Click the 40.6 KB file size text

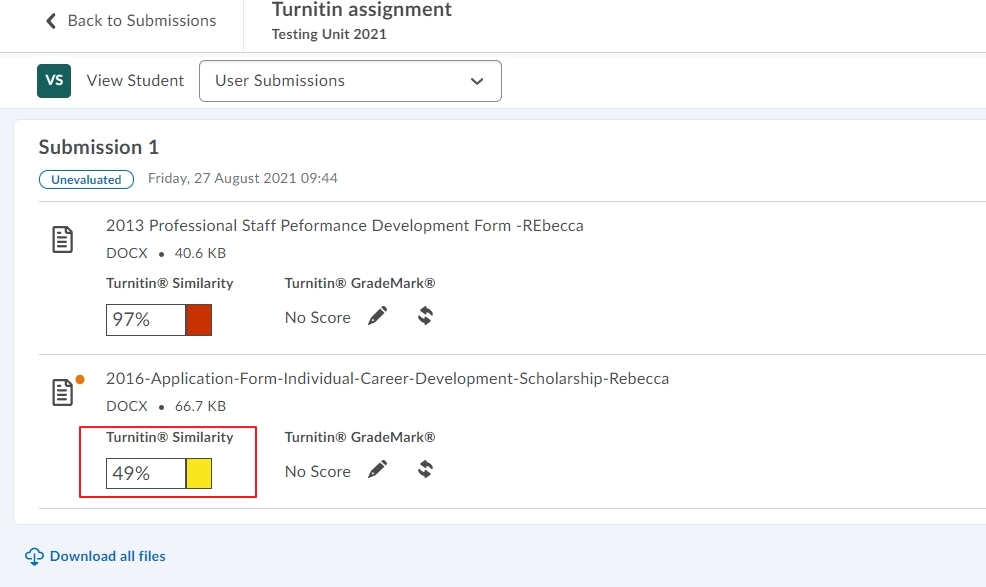(x=200, y=253)
